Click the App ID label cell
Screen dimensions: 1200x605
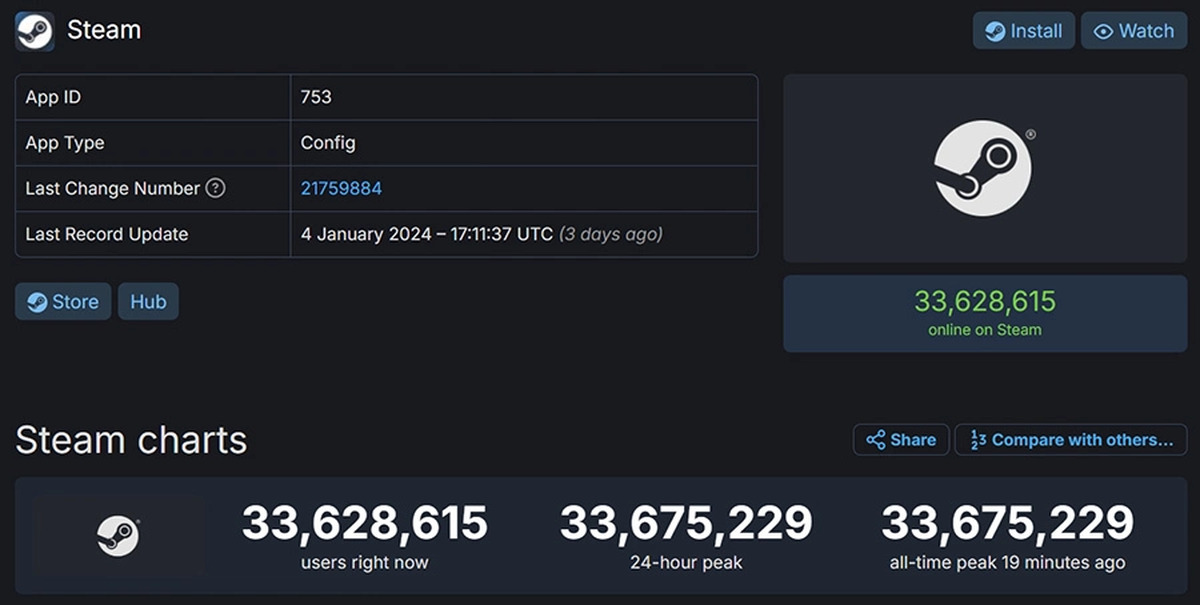click(153, 97)
